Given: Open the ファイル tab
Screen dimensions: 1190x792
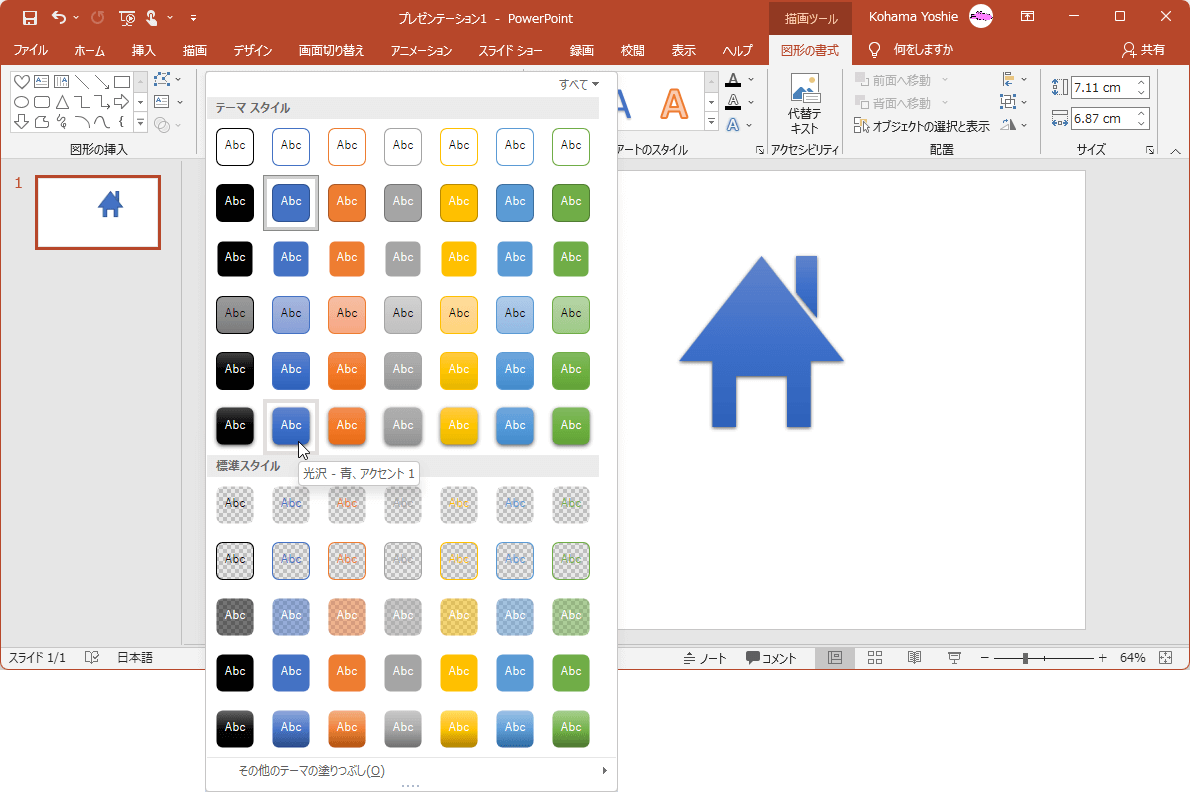Looking at the screenshot, I should (x=30, y=50).
